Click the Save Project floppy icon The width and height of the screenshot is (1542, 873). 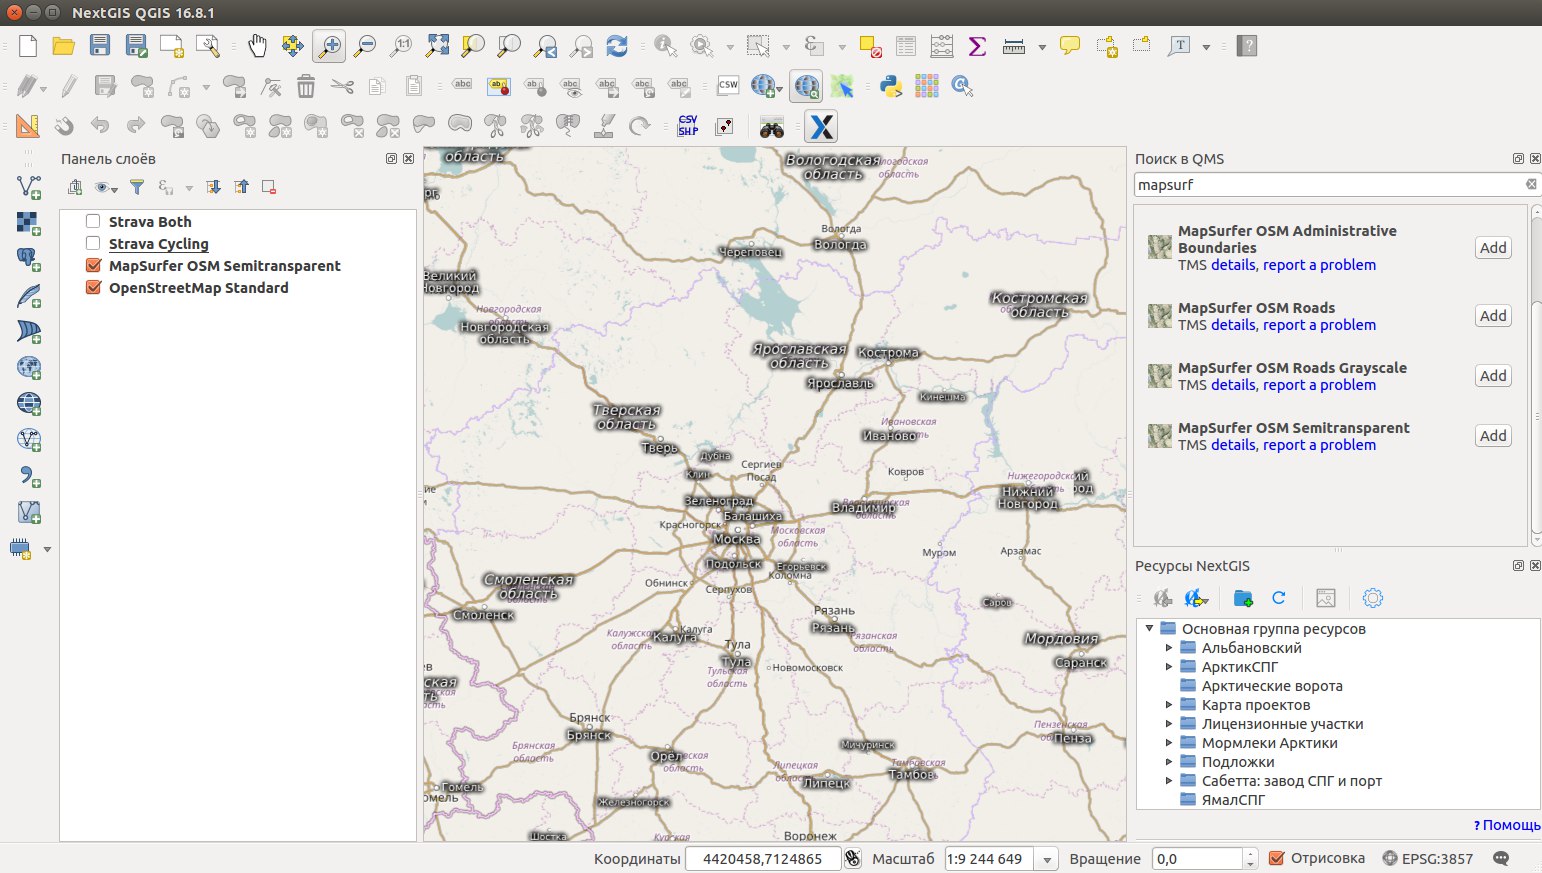point(100,46)
